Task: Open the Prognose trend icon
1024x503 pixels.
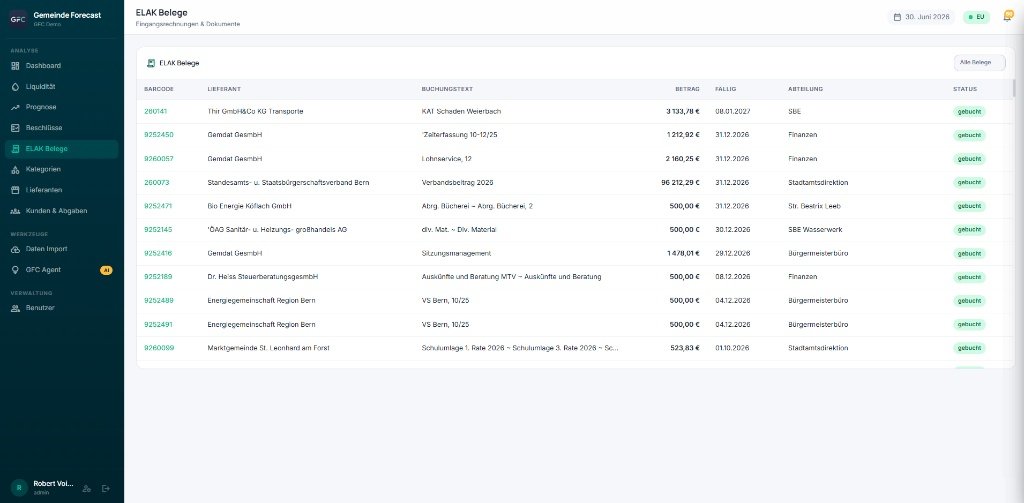Action: point(16,107)
